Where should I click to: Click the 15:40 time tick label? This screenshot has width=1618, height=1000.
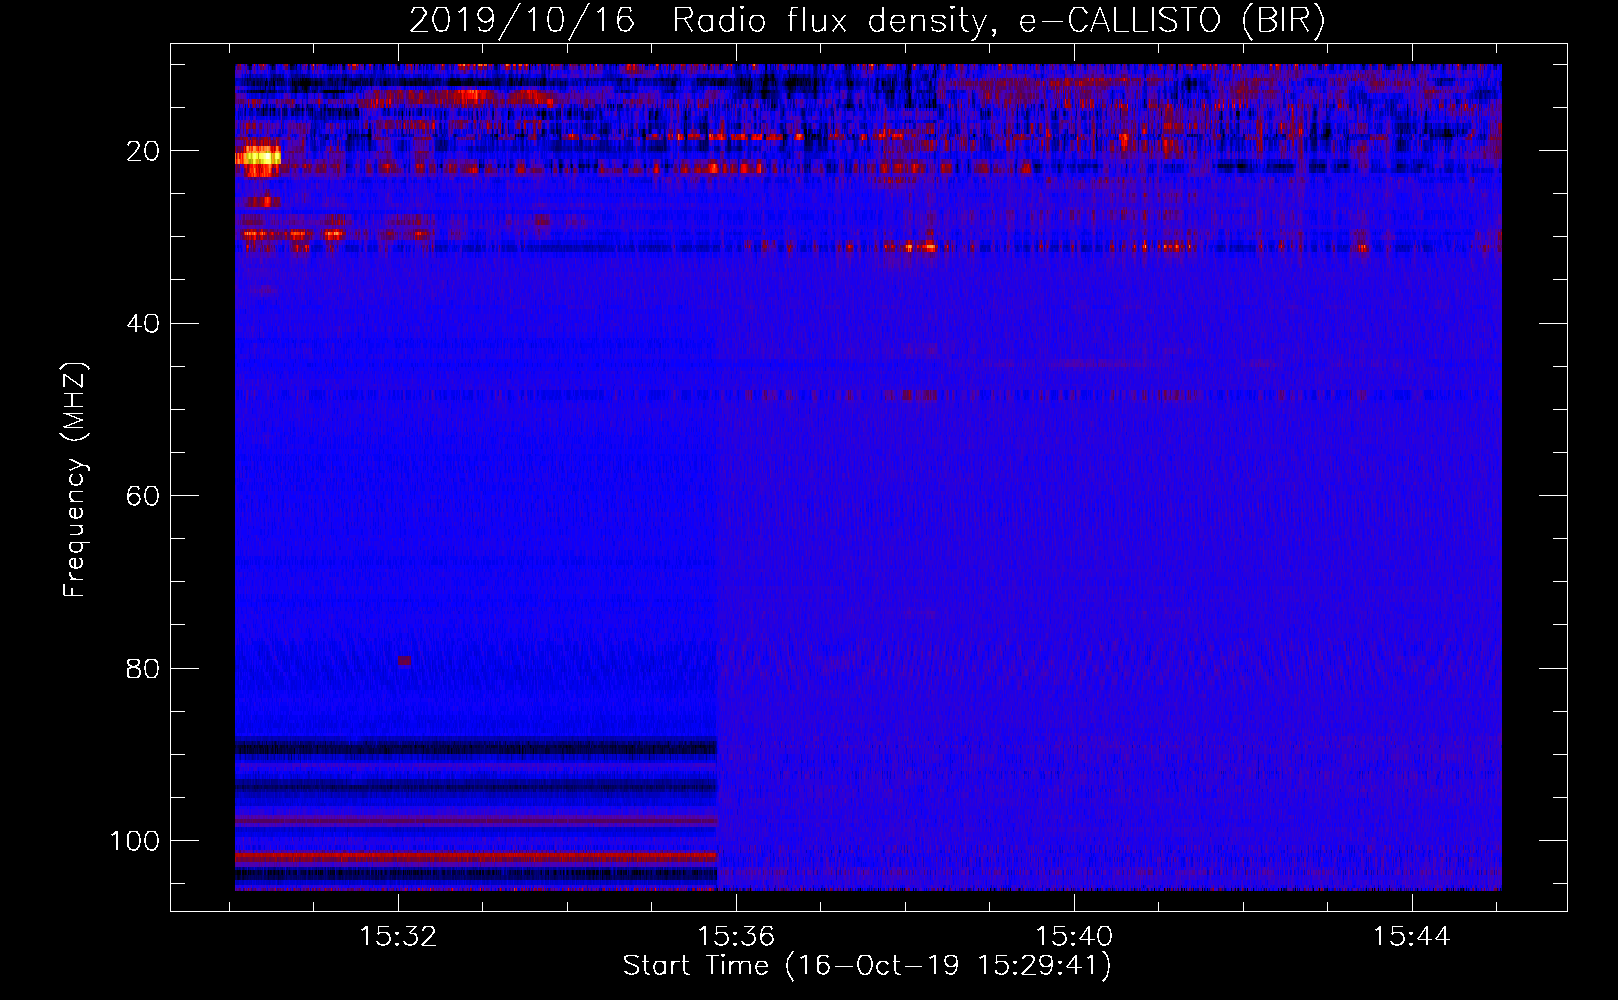pyautogui.click(x=1074, y=937)
